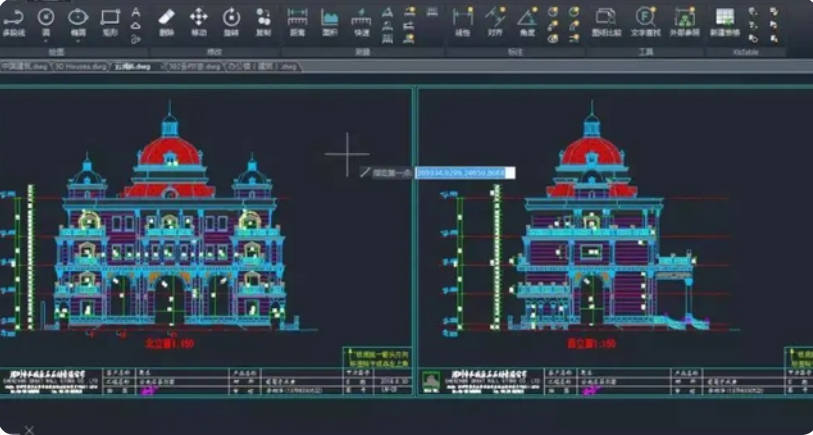Image resolution: width=813 pixels, height=435 pixels.
Task: Expand the Ellipse (椭圆) tool dropdown arrow
Action: 78,38
